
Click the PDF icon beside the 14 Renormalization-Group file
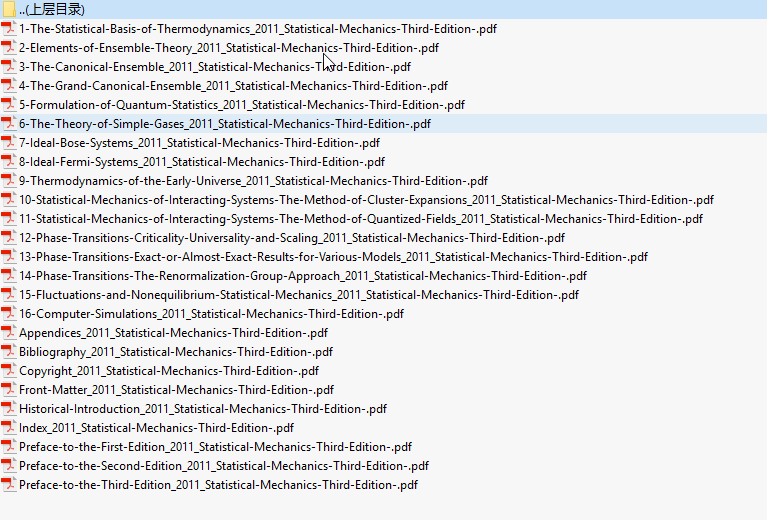coord(8,276)
